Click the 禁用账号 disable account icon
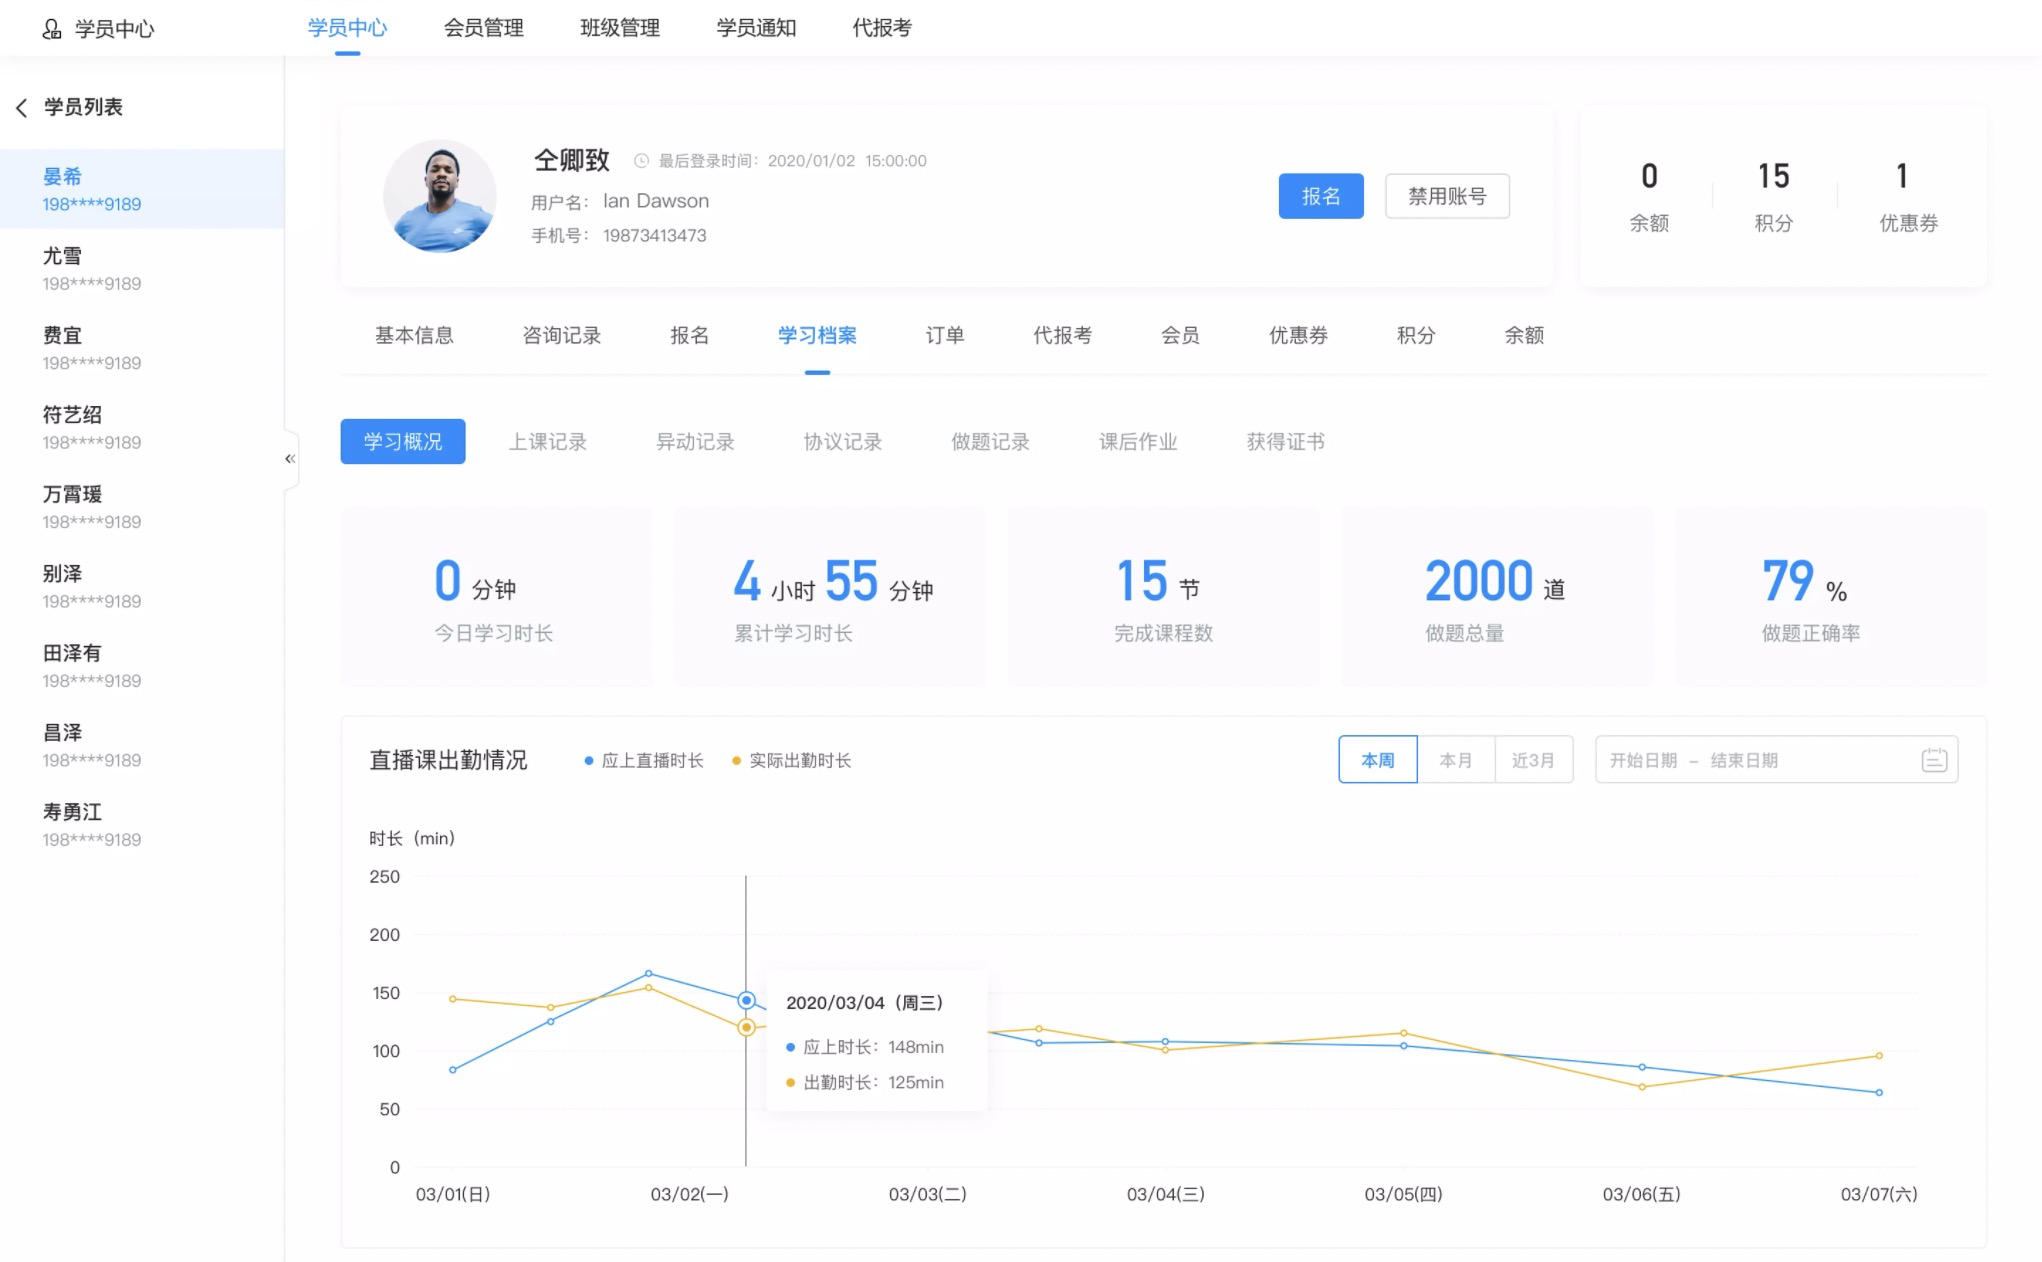This screenshot has height=1262, width=2042. click(x=1445, y=196)
